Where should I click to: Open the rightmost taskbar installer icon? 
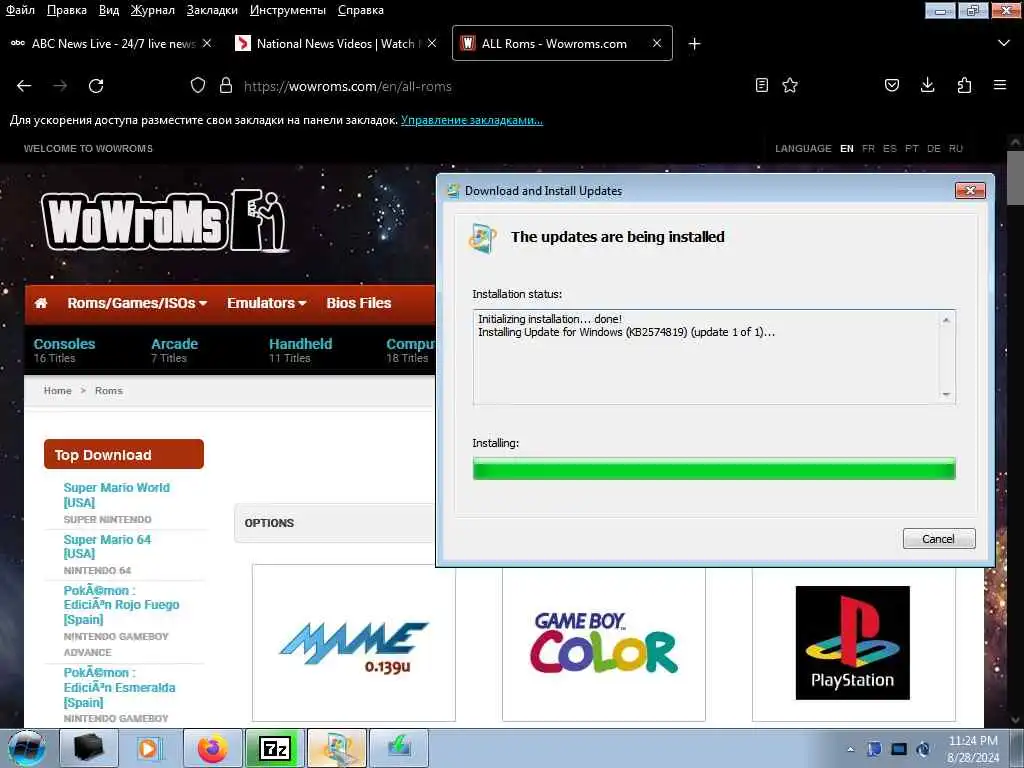tap(399, 748)
